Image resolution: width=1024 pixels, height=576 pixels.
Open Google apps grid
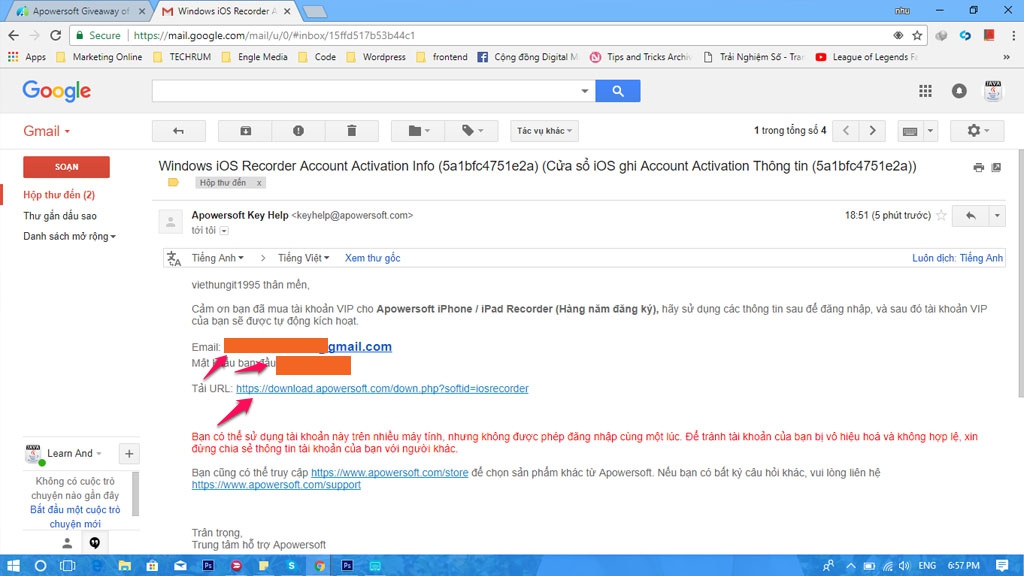coord(925,91)
